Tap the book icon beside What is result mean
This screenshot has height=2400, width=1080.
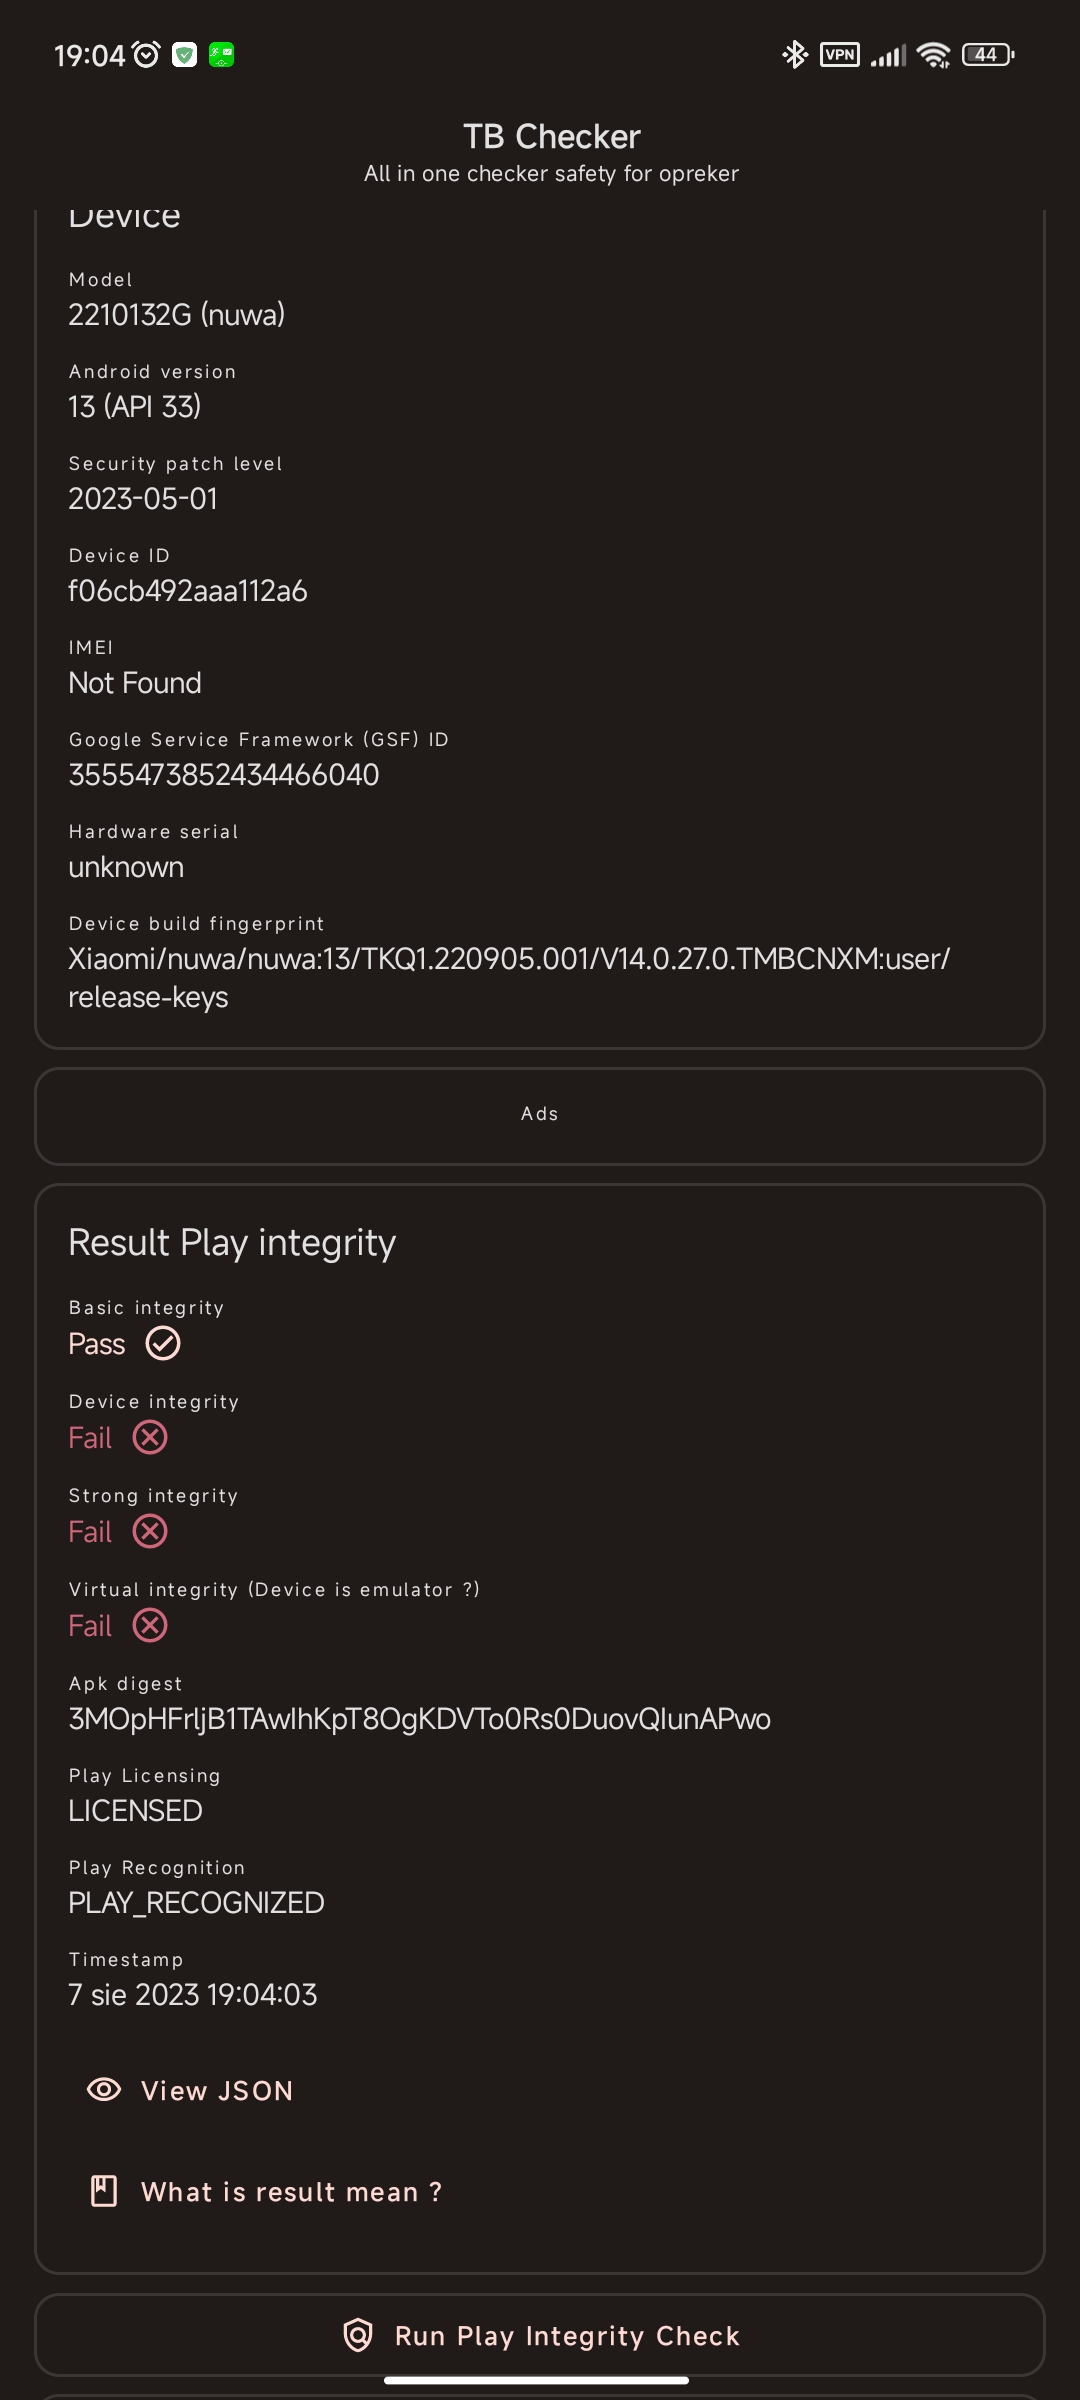(104, 2191)
